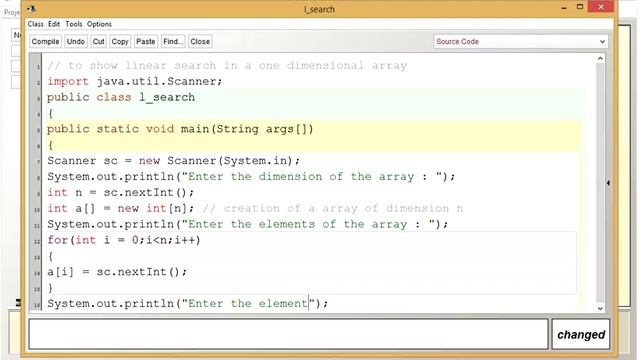Click the editor scrollbar up arrow
This screenshot has height=360, width=640.
click(x=600, y=59)
